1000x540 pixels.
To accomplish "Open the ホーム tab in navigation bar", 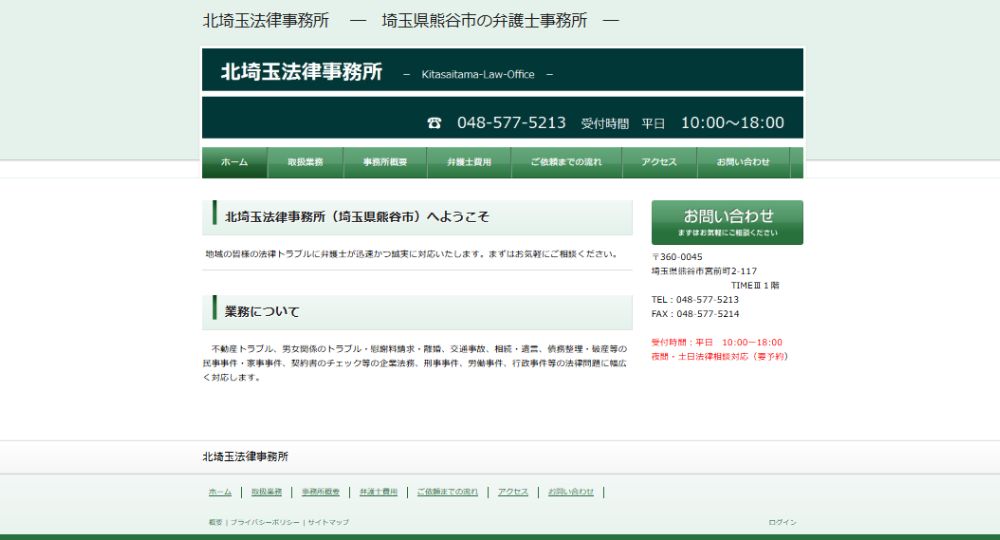I will tap(234, 162).
